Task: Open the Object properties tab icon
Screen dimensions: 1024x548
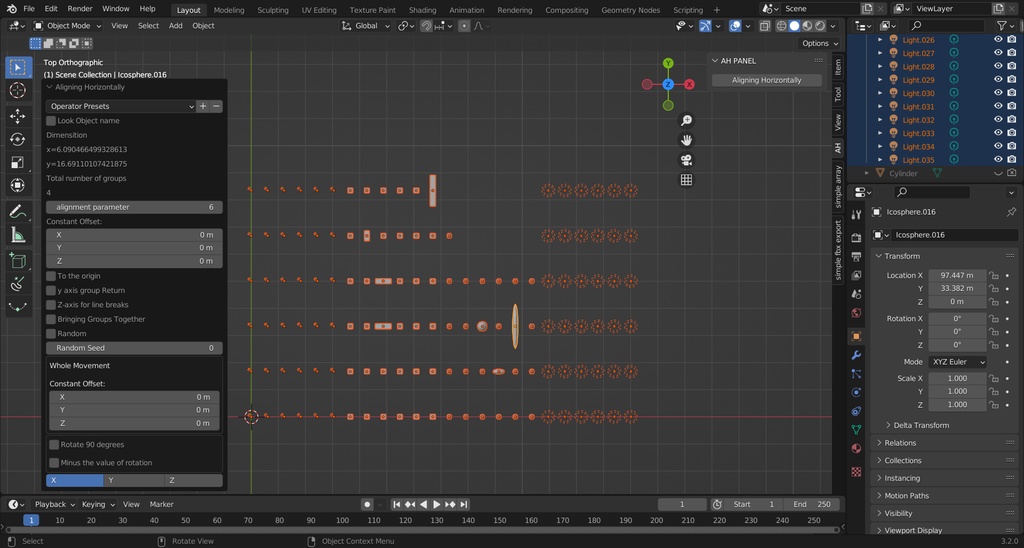Action: 856,336
